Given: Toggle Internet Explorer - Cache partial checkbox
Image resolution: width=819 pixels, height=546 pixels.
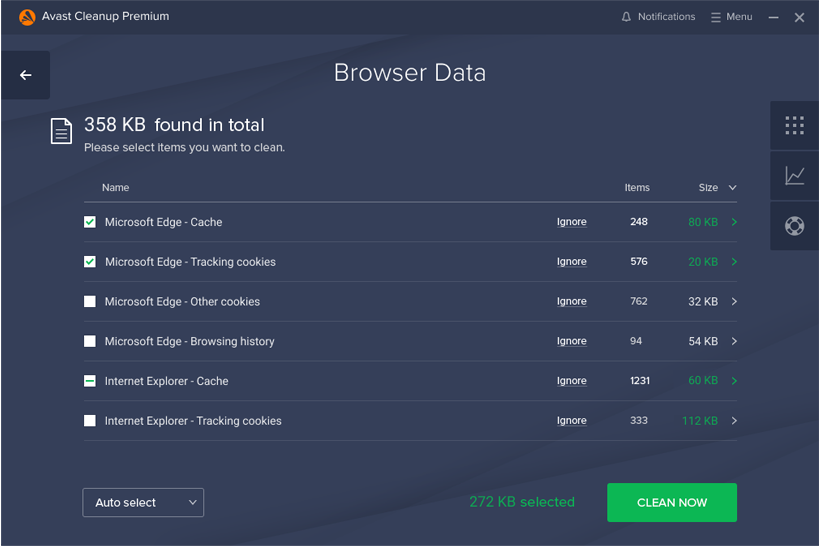Looking at the screenshot, I should [90, 381].
